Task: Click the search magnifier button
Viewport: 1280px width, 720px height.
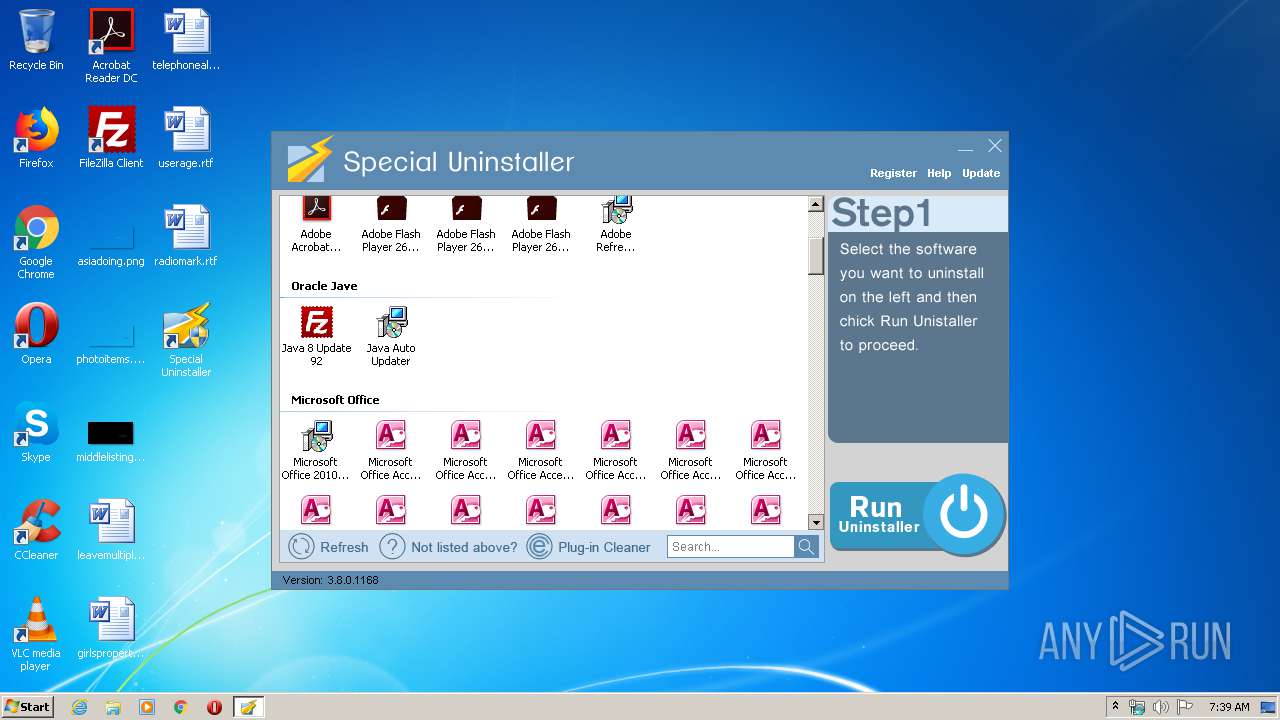Action: click(806, 547)
